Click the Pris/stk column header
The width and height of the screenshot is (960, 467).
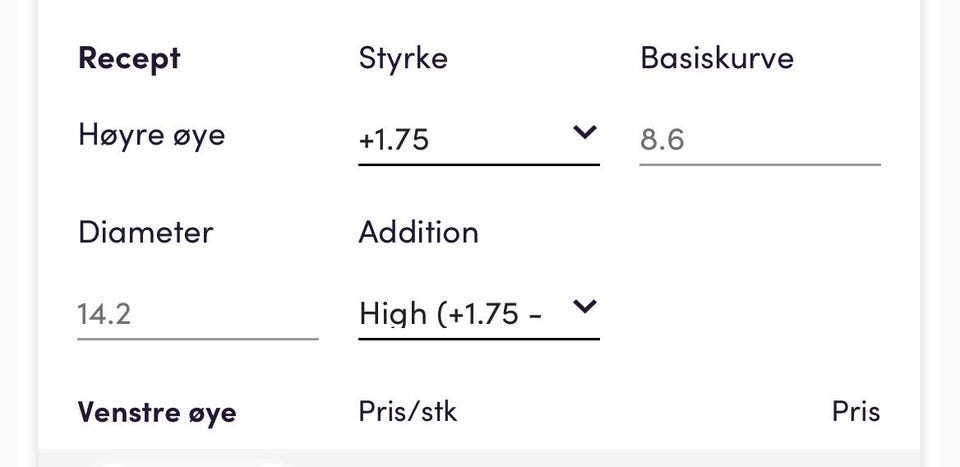click(408, 412)
